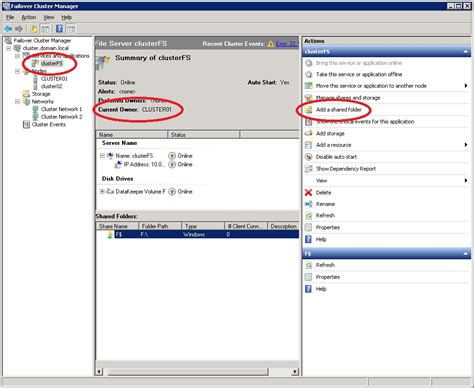
Task: Choose Show Dependency Report
Action: 346,169
